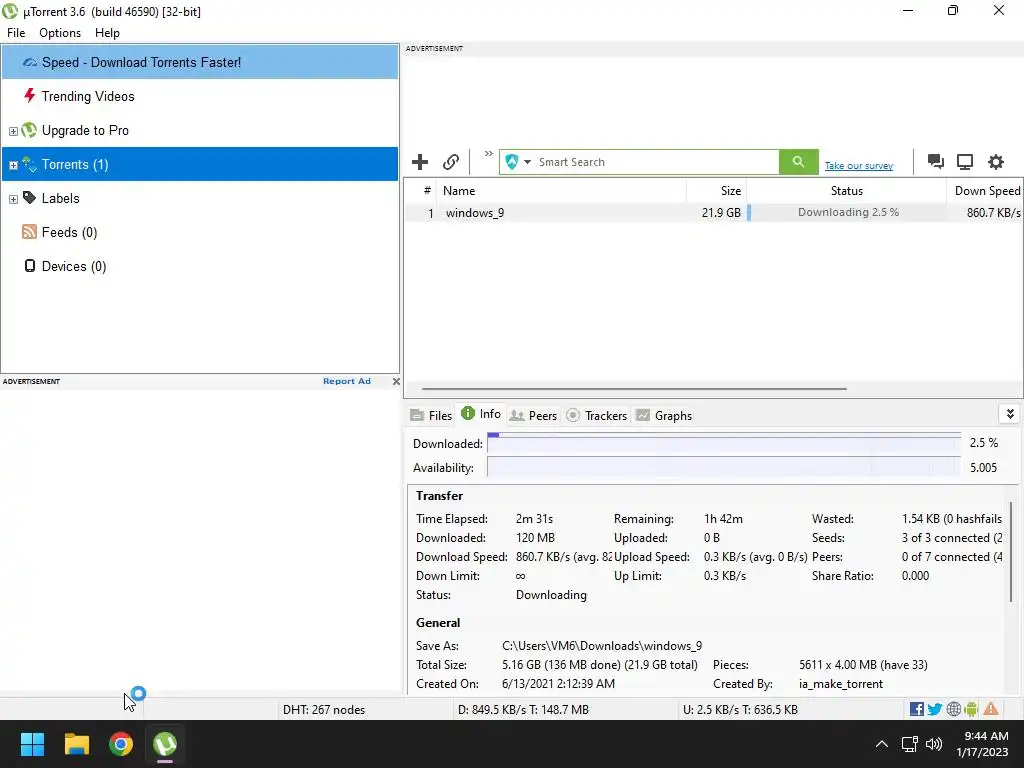Sort by the Name column header
The image size is (1024, 768).
pyautogui.click(x=562, y=191)
